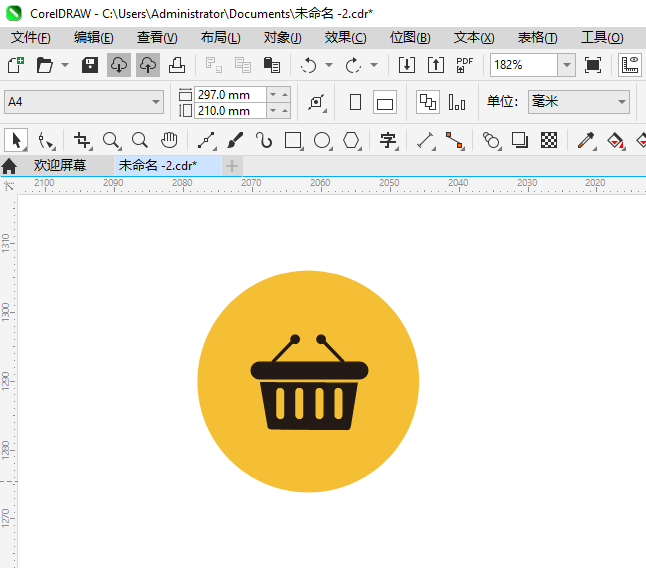Click the page width 297.0 mm field

click(230, 94)
